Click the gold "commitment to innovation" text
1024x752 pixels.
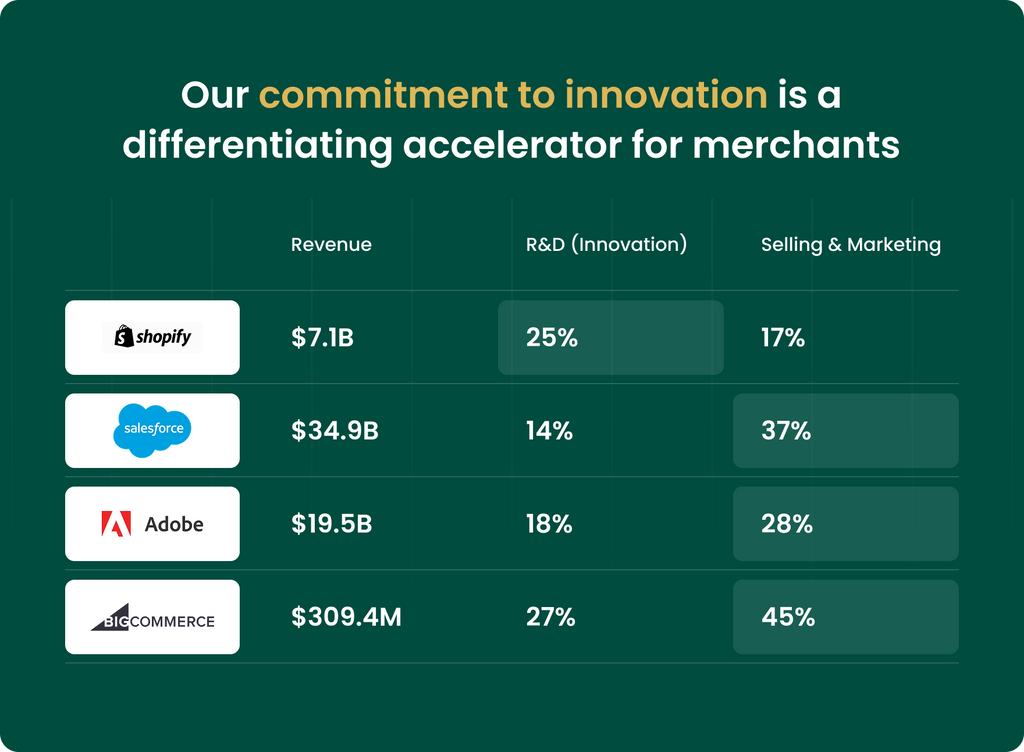(x=513, y=96)
